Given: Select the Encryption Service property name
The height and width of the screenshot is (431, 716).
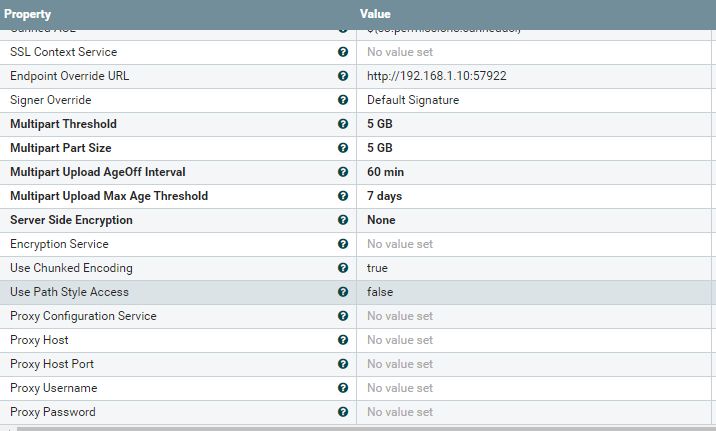Looking at the screenshot, I should pyautogui.click(x=59, y=244).
